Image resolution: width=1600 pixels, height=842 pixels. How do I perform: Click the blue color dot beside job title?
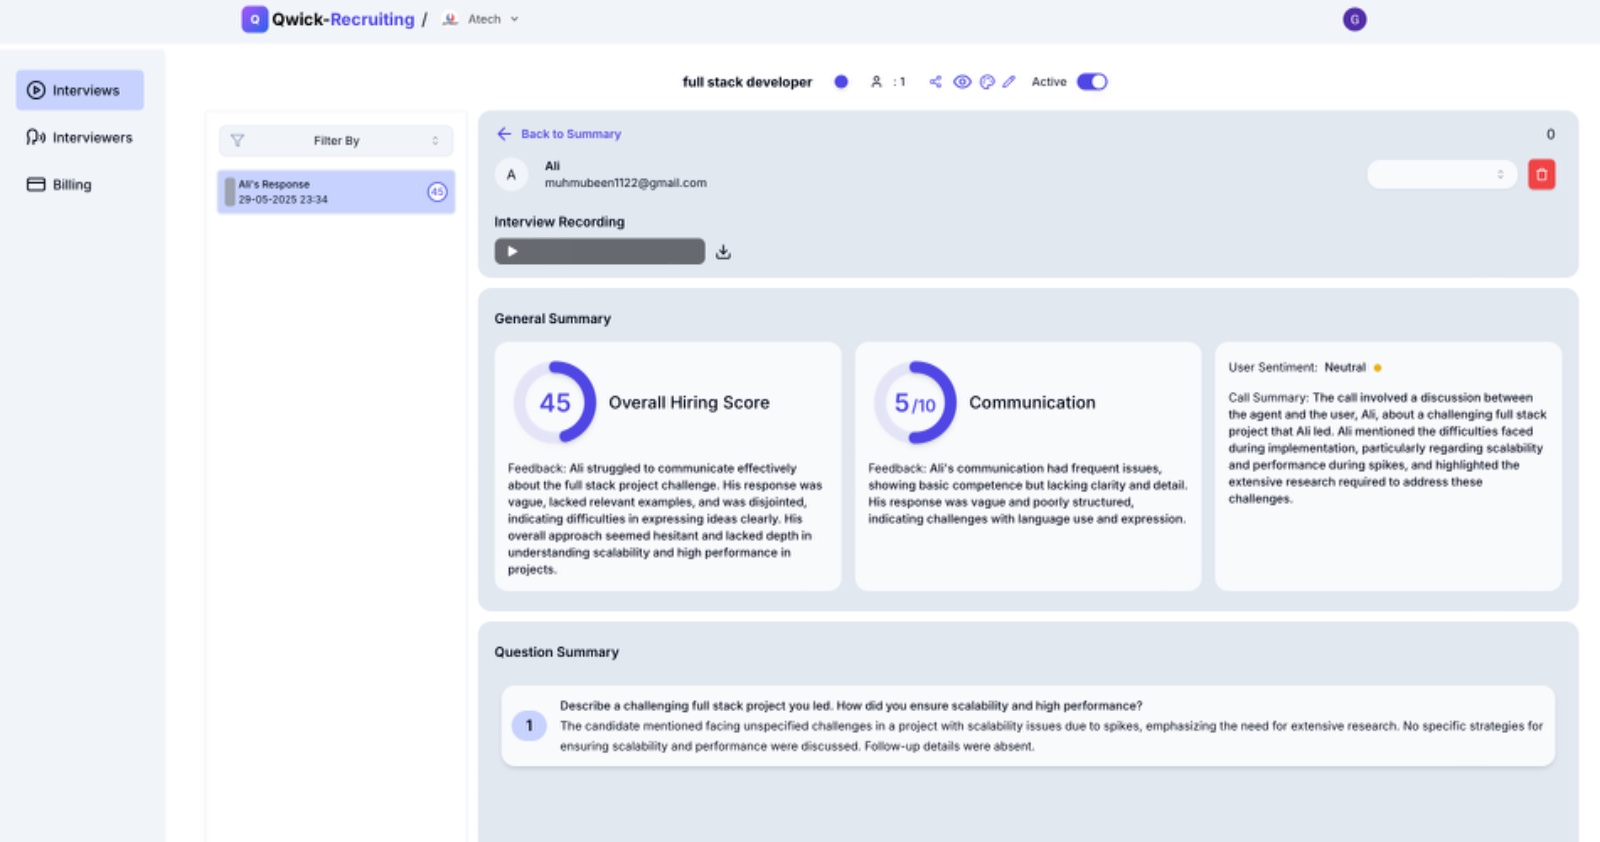point(841,82)
